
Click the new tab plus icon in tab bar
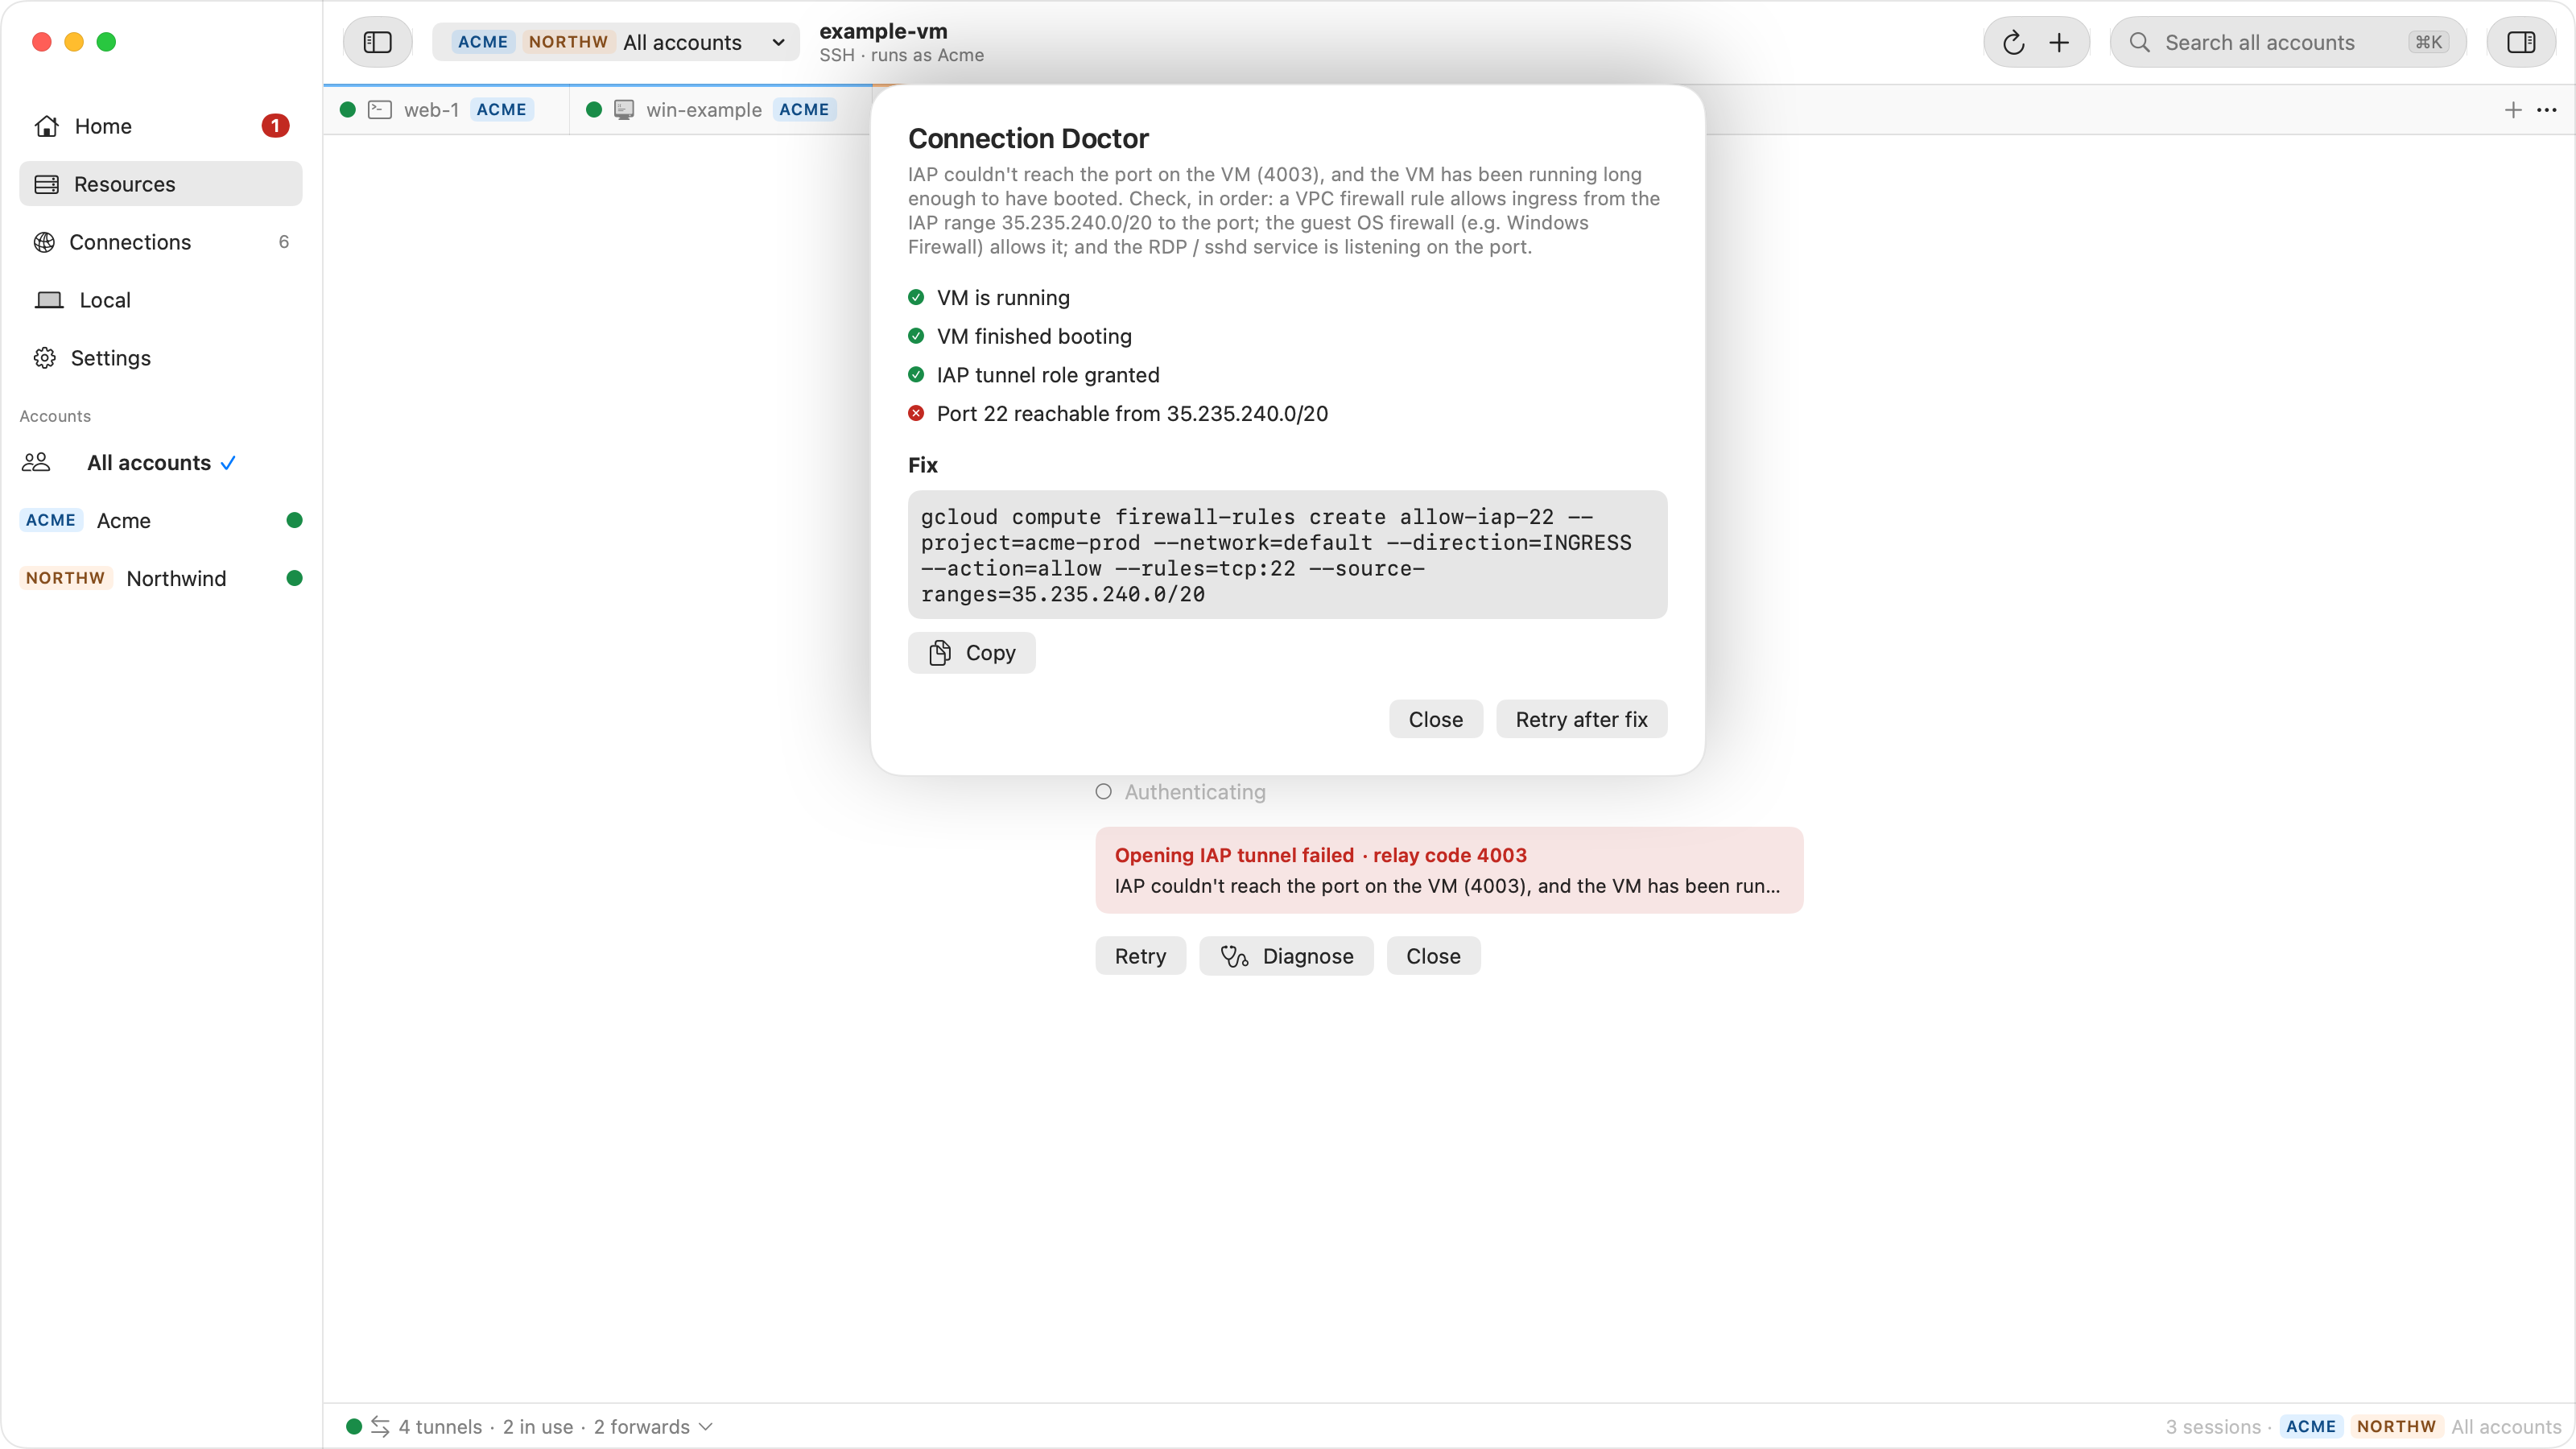pyautogui.click(x=2513, y=110)
